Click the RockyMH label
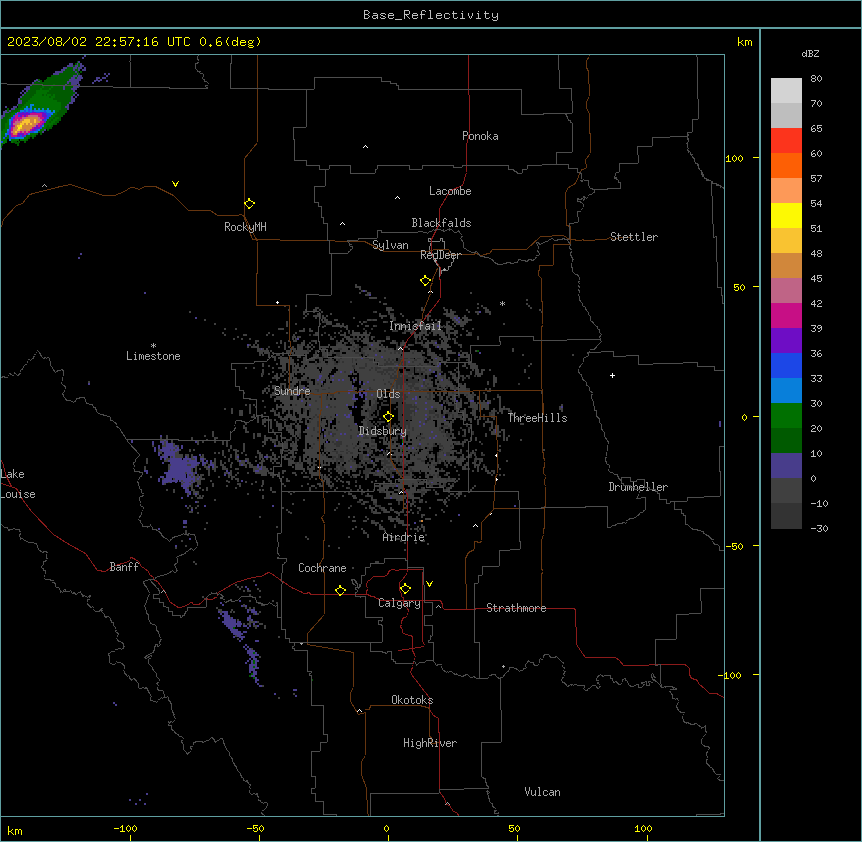The width and height of the screenshot is (862, 842). [245, 227]
